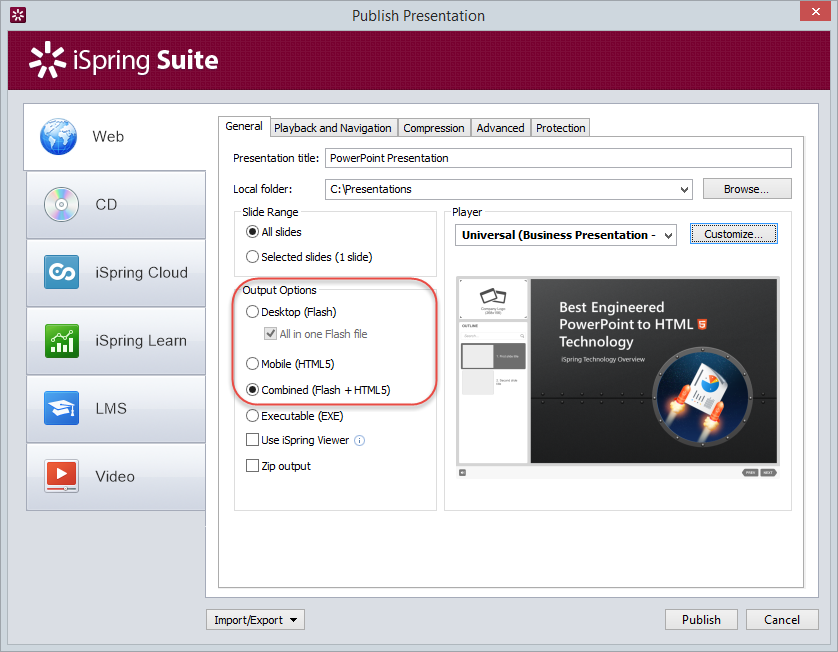This screenshot has height=652, width=838.
Task: Expand the Import/Export menu
Action: pos(255,619)
